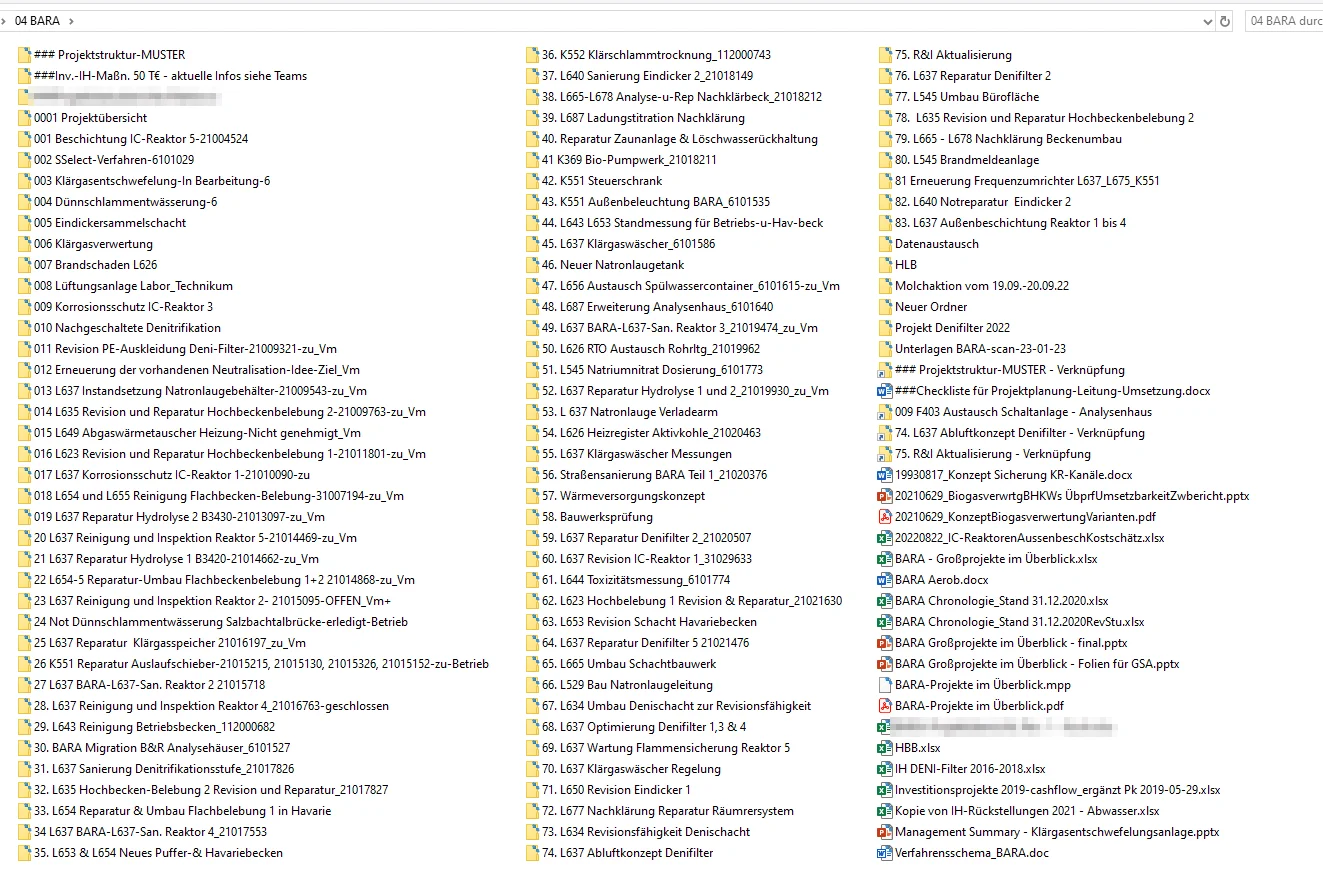Screen dimensions: 1323x870
Task: Select Word icon of BARA Aerob.docx
Action: click(884, 580)
